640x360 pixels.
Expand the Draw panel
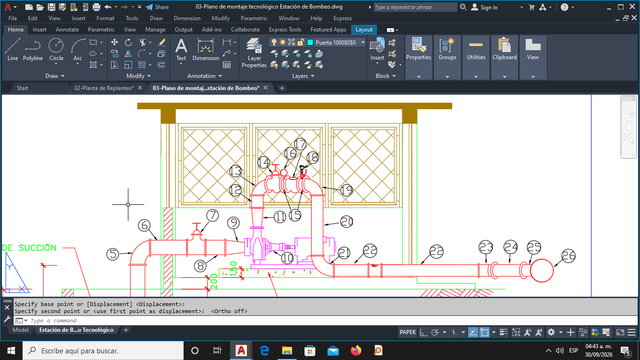[x=55, y=76]
